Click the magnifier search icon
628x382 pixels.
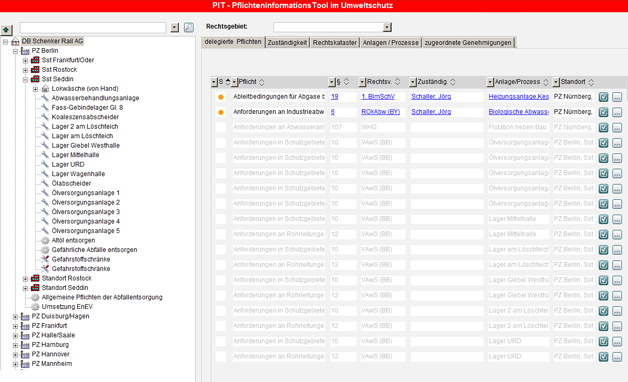point(189,27)
